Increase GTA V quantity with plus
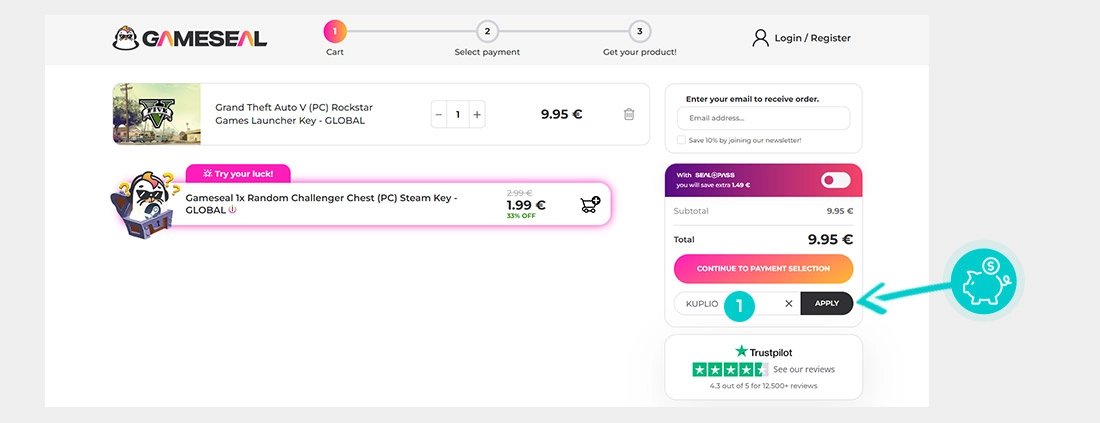The image size is (1100, 423). [477, 114]
